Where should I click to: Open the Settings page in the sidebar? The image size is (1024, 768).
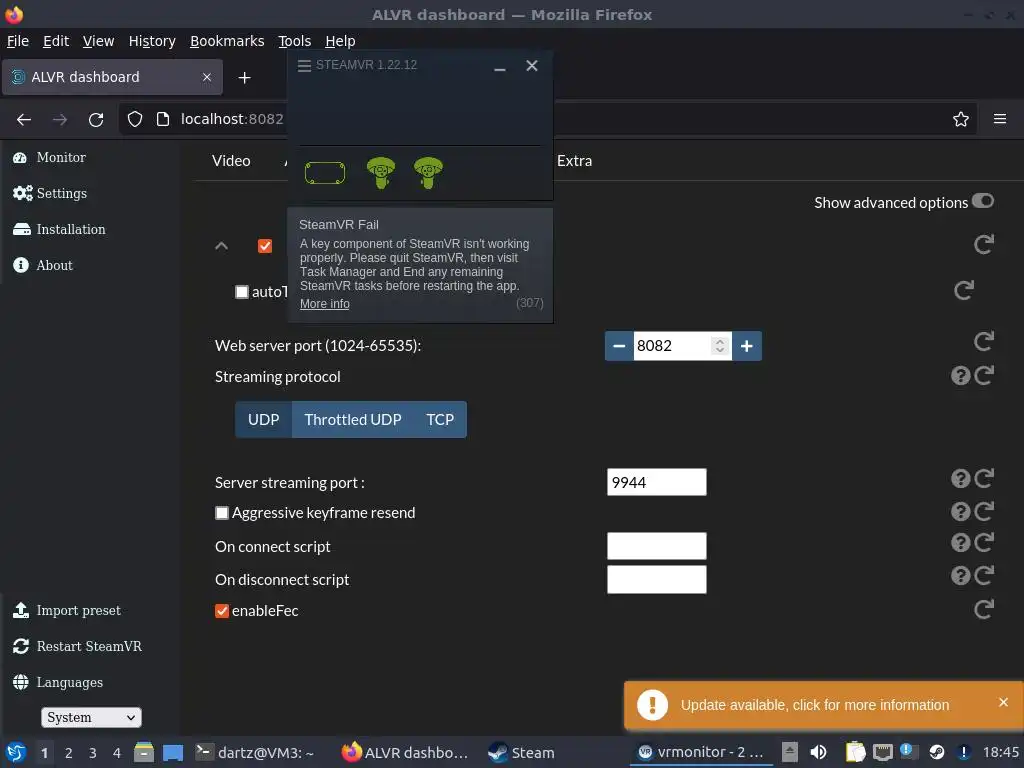[50, 193]
